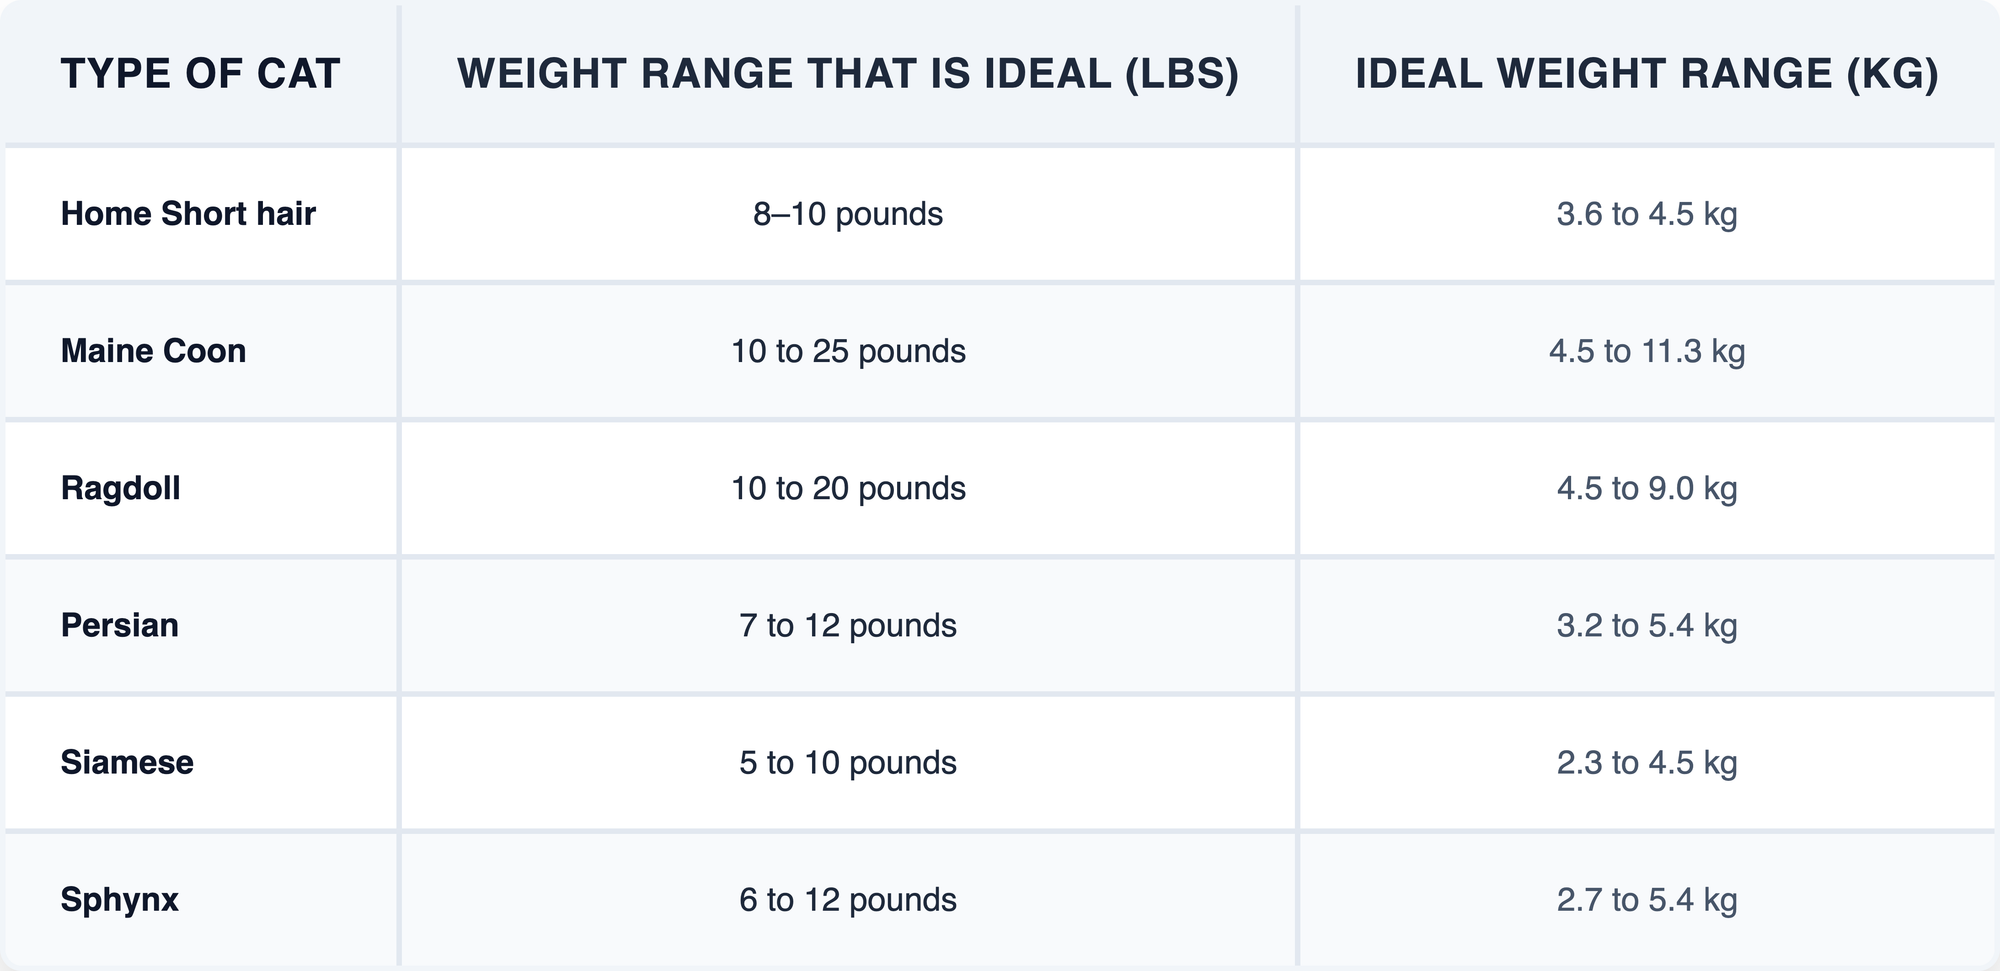Click the '8–10 pounds' cell
The width and height of the screenshot is (2000, 971).
[848, 214]
